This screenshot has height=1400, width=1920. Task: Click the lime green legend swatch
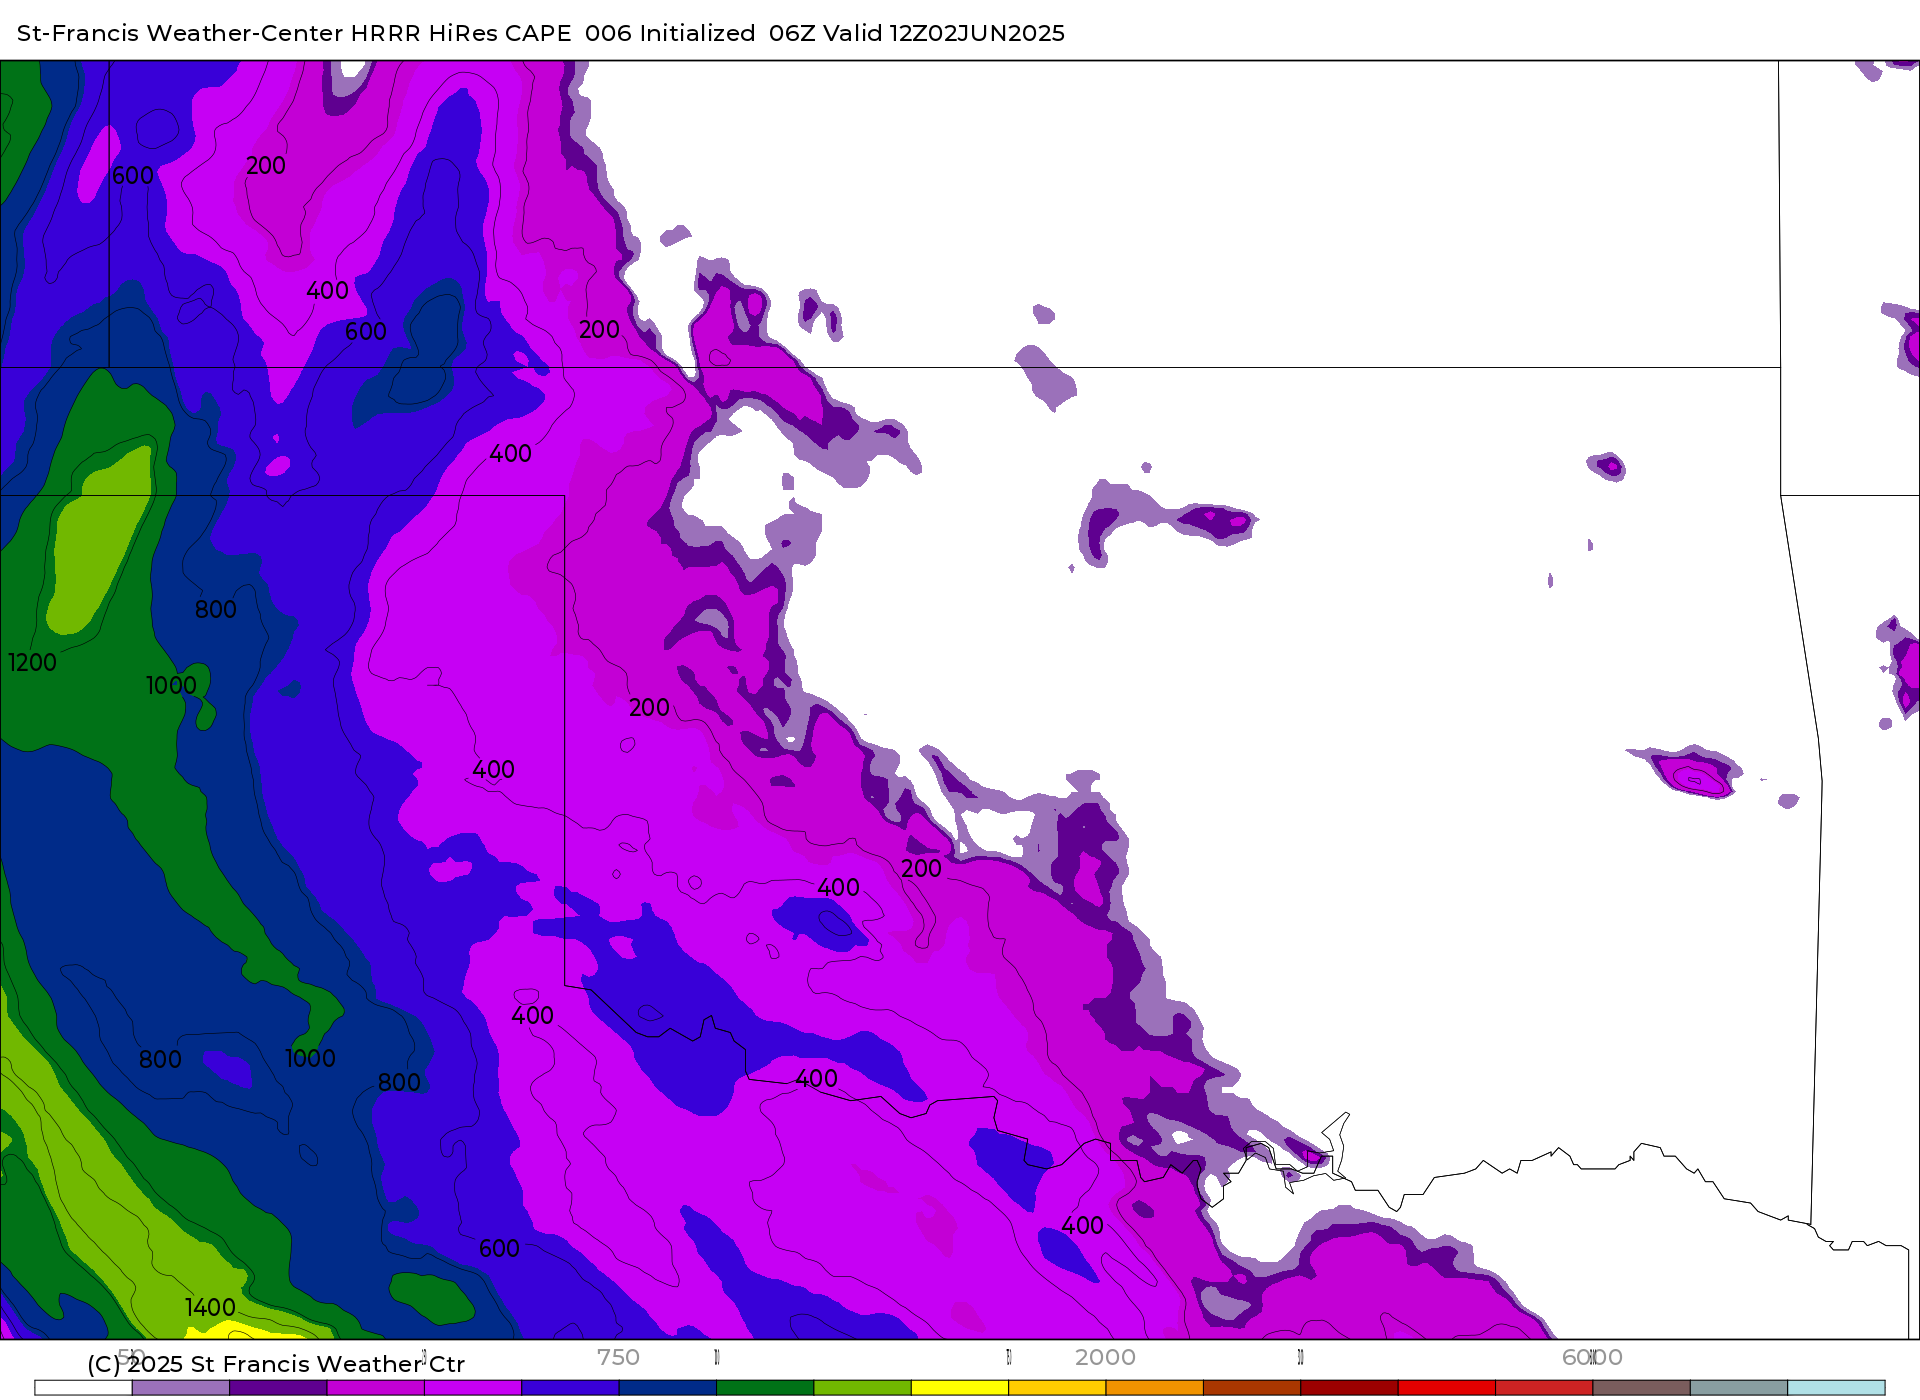(862, 1388)
